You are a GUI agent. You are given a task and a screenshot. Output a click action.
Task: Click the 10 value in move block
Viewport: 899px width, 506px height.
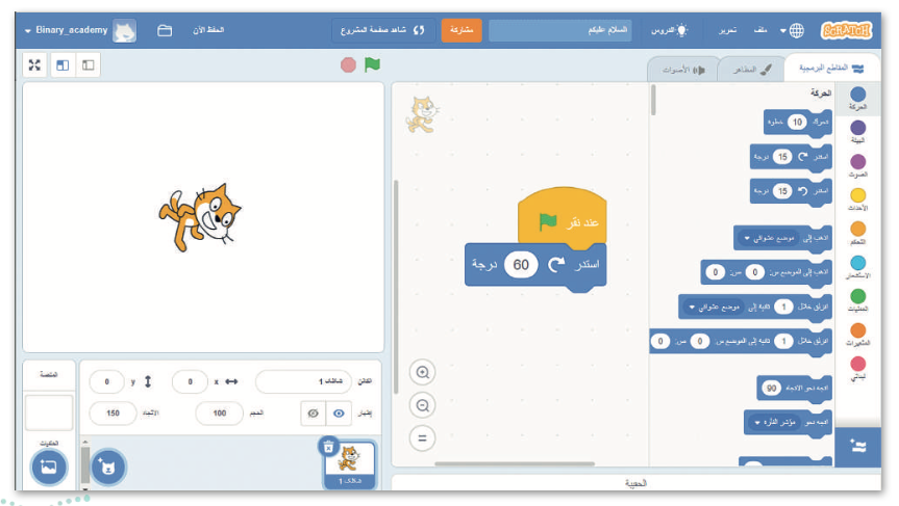pos(797,122)
